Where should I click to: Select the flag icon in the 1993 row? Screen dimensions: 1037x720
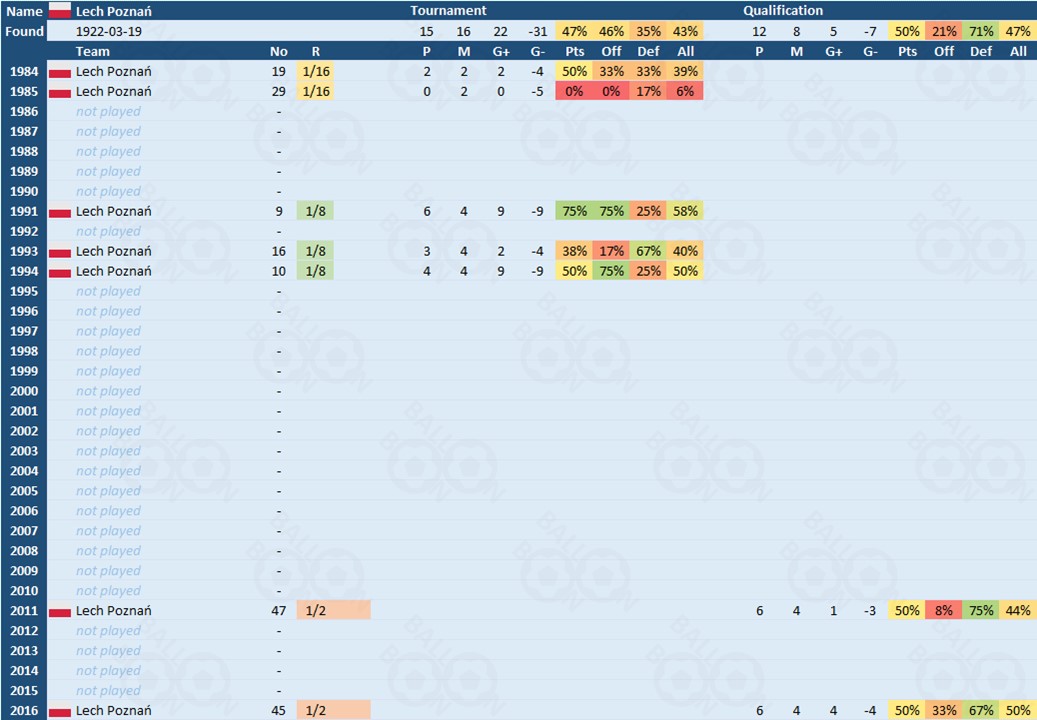click(x=60, y=252)
